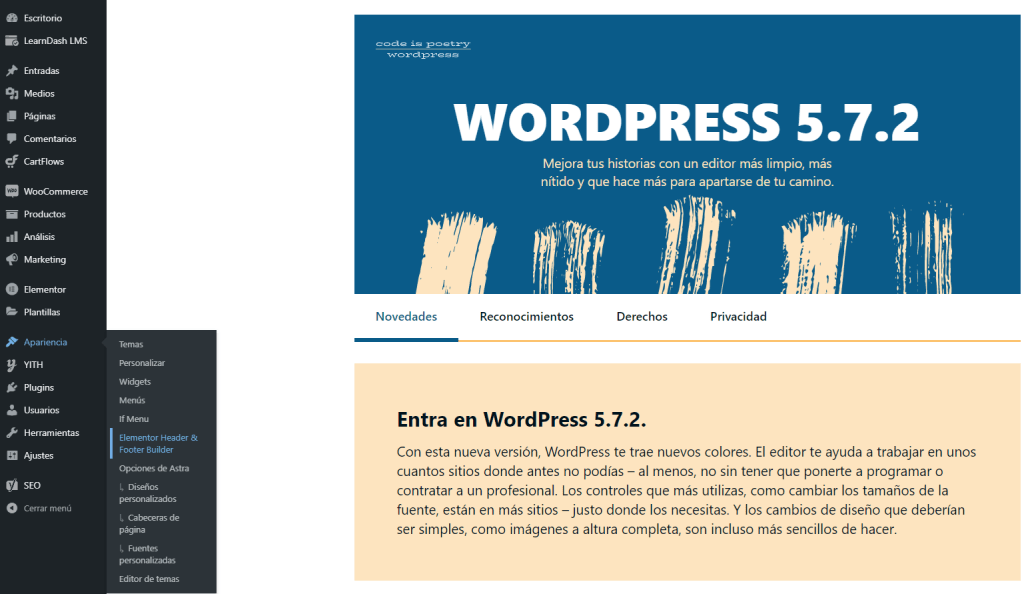Click the Cerrar menú collapse arrow icon

tap(12, 508)
